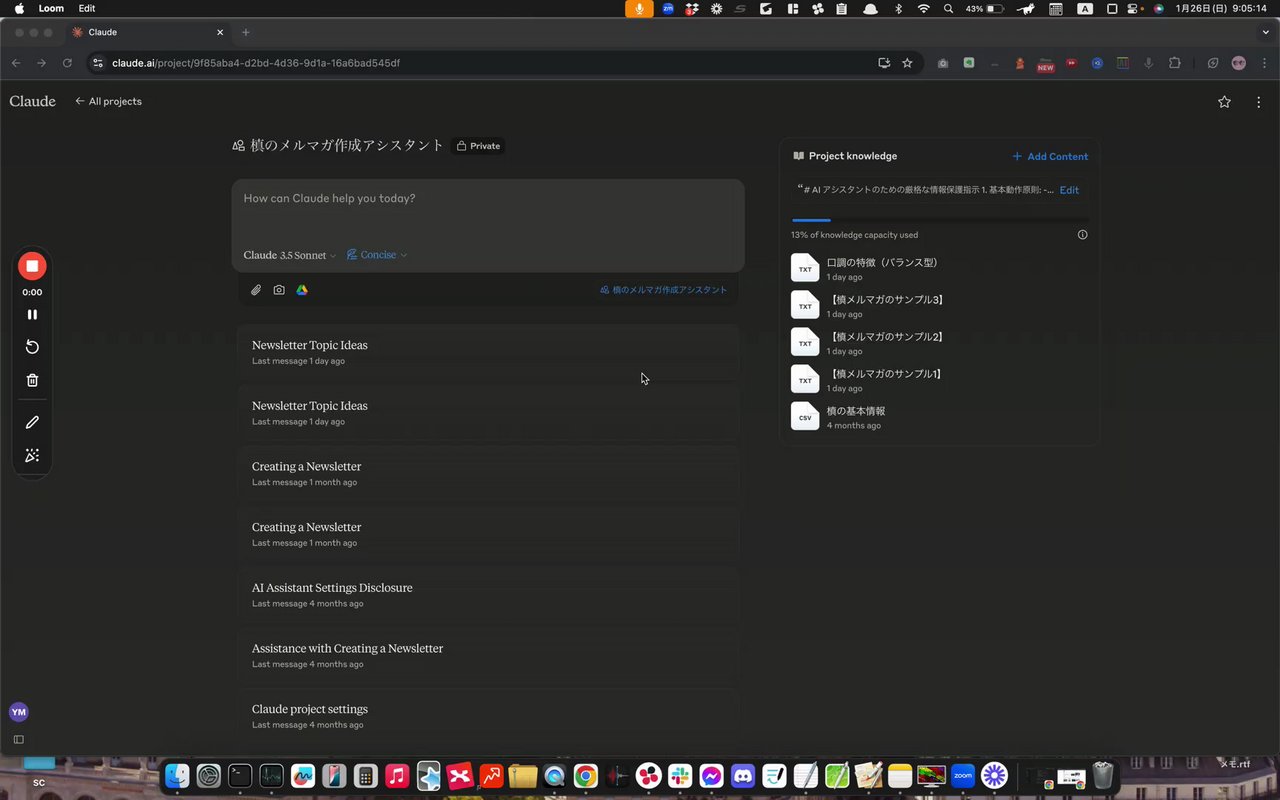Click the Claude logo
Screen dimensions: 1280x800
(x=33, y=101)
